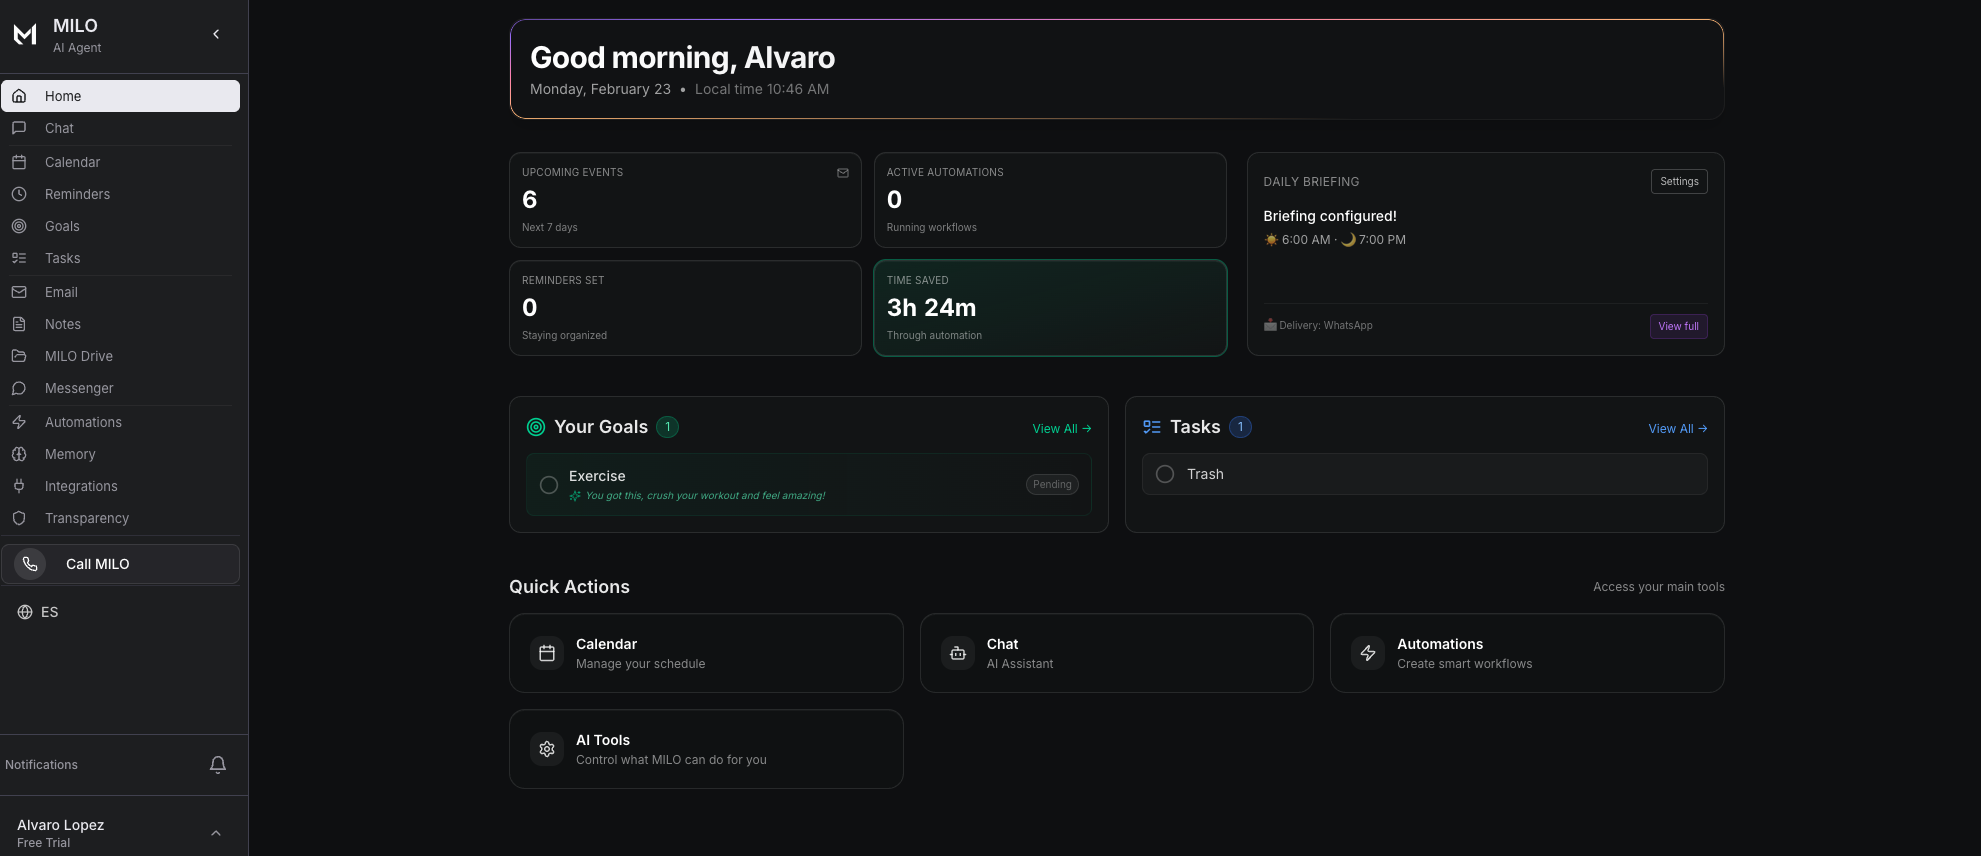Image resolution: width=1981 pixels, height=856 pixels.
Task: Click the Chat bubble icon in sidebar
Action: (19, 128)
